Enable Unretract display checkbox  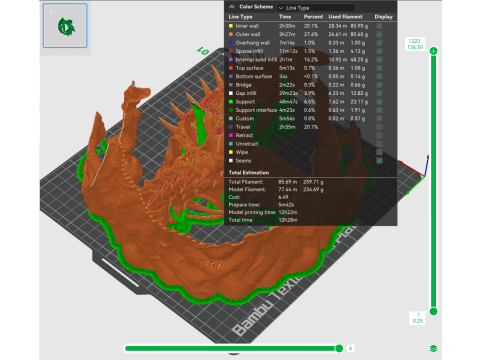(379, 144)
